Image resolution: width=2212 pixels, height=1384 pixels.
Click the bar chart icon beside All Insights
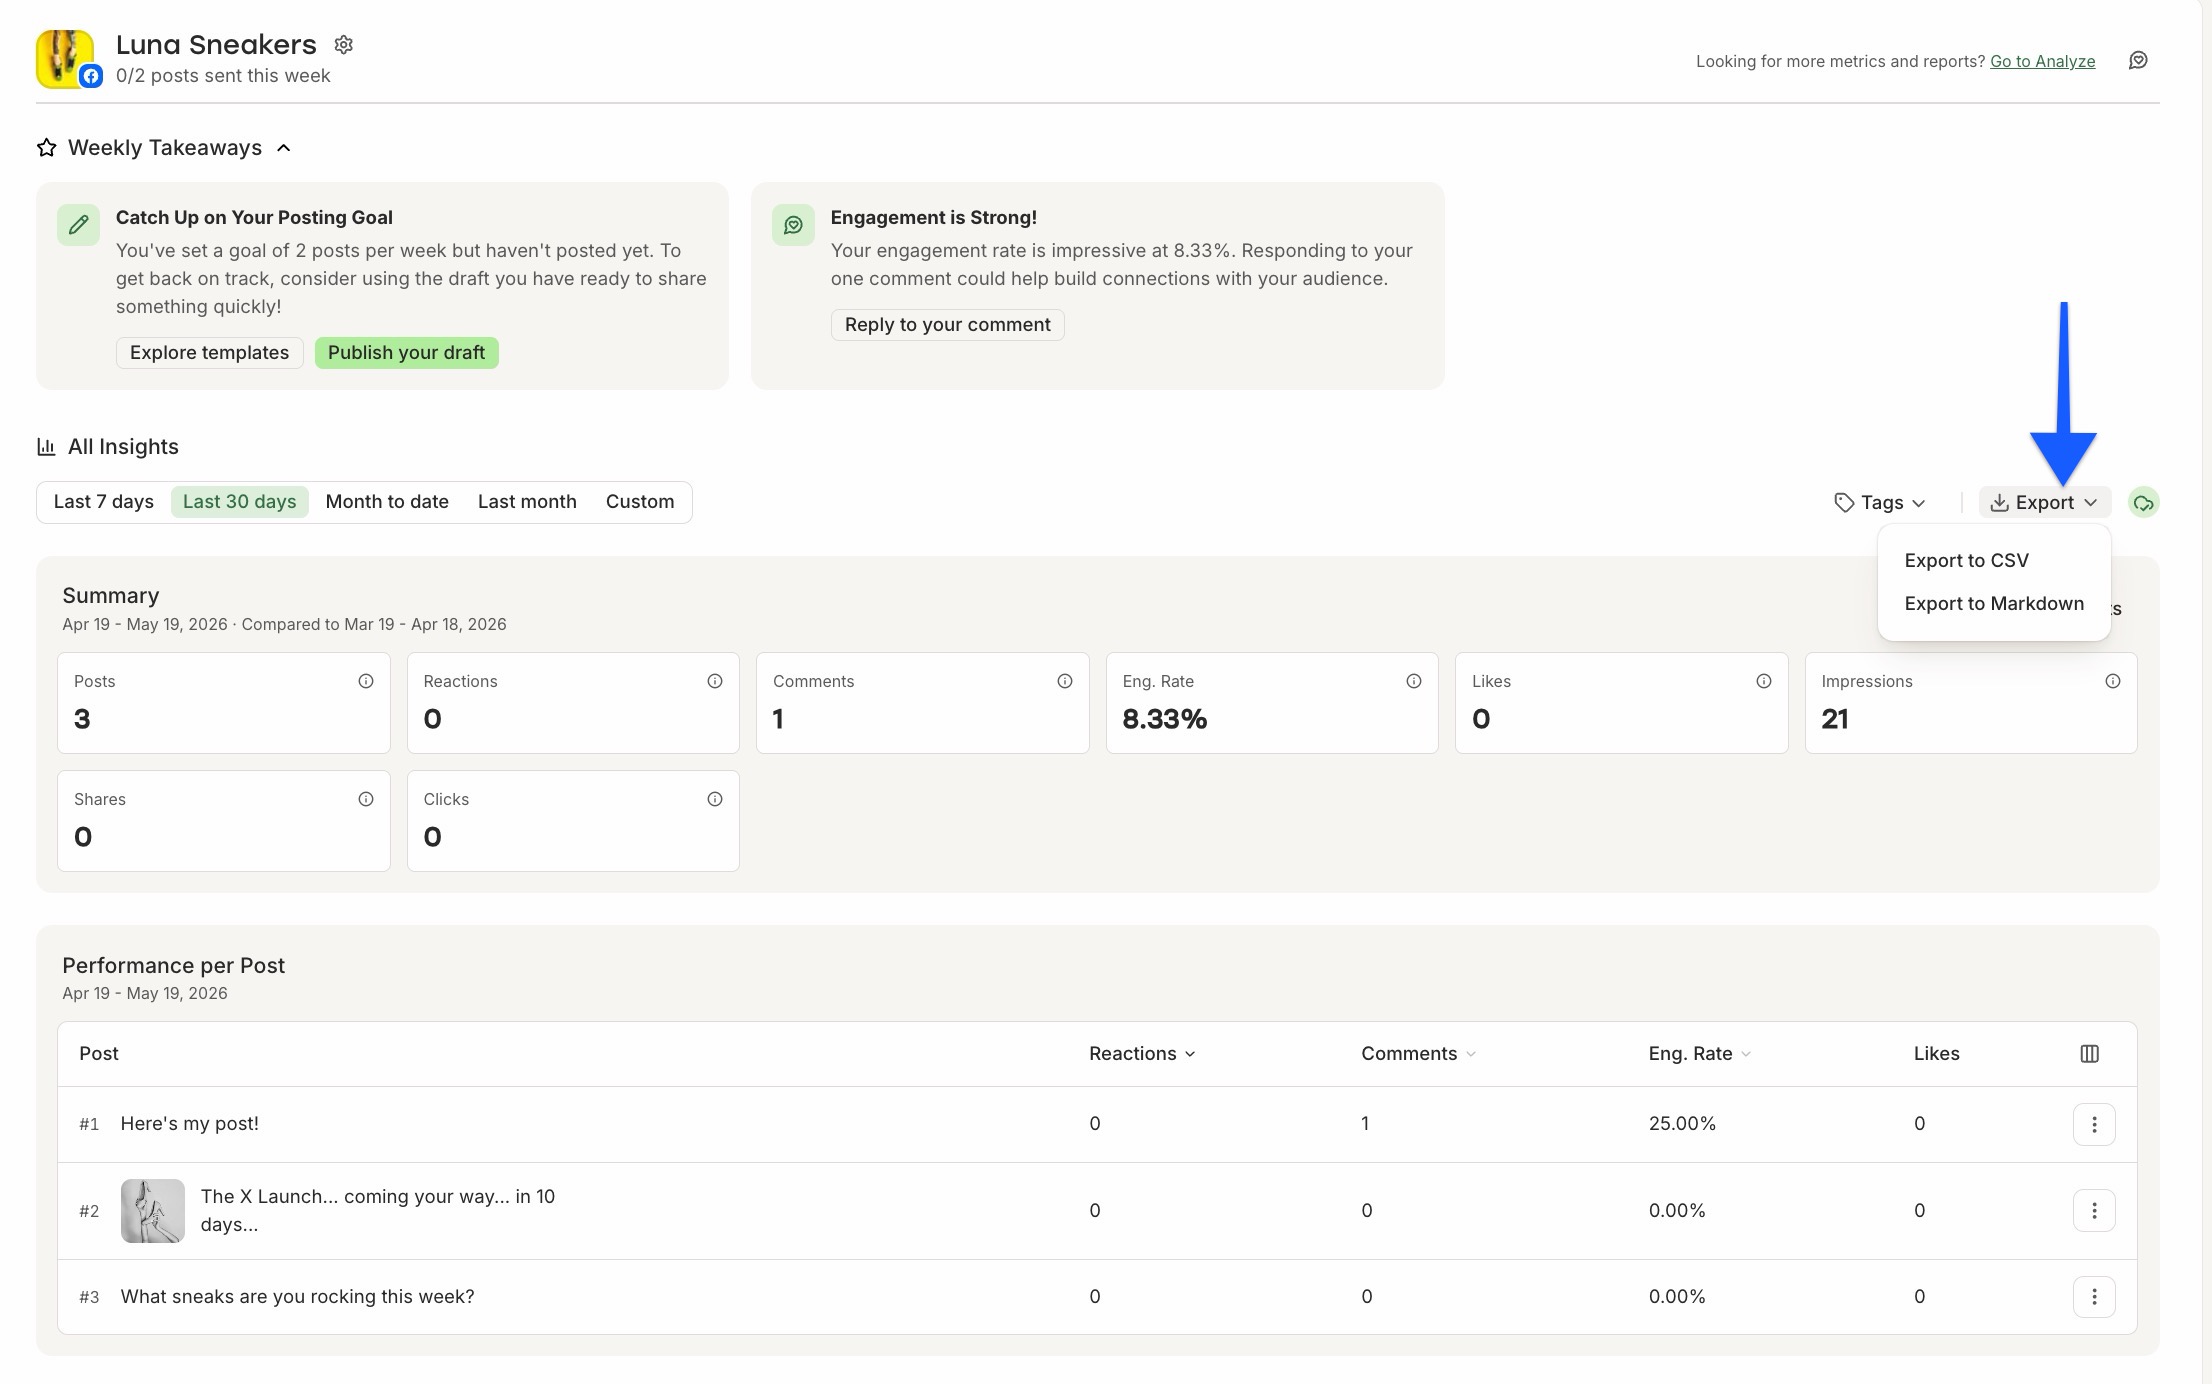(x=46, y=447)
